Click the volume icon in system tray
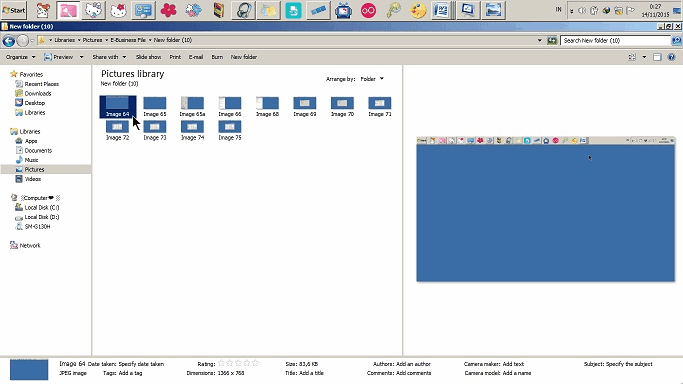Screen dimensions: 683x384 (x=581, y=10)
